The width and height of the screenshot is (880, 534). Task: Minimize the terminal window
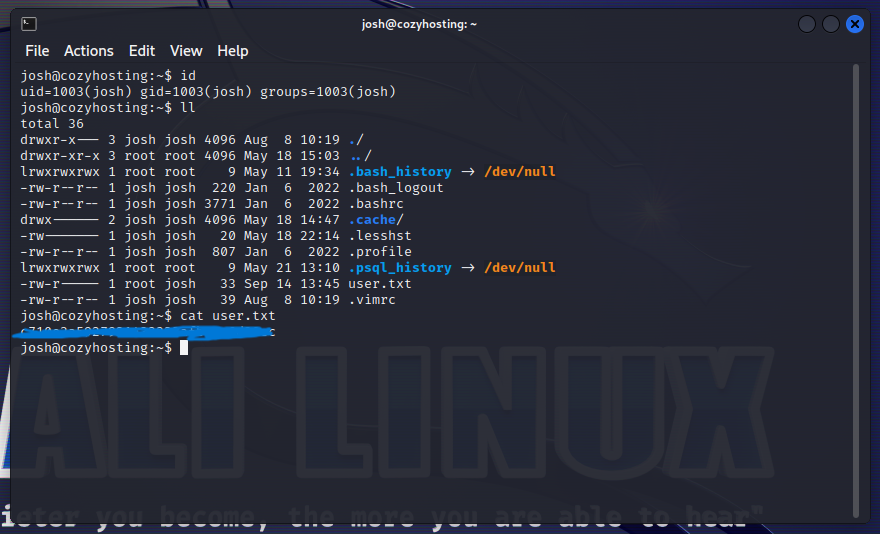[807, 24]
